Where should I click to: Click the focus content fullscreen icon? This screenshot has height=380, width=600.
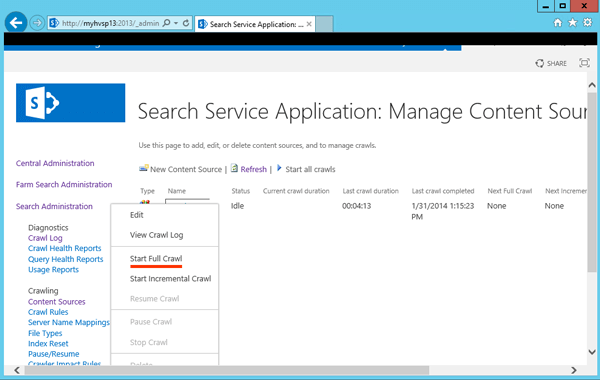(584, 63)
